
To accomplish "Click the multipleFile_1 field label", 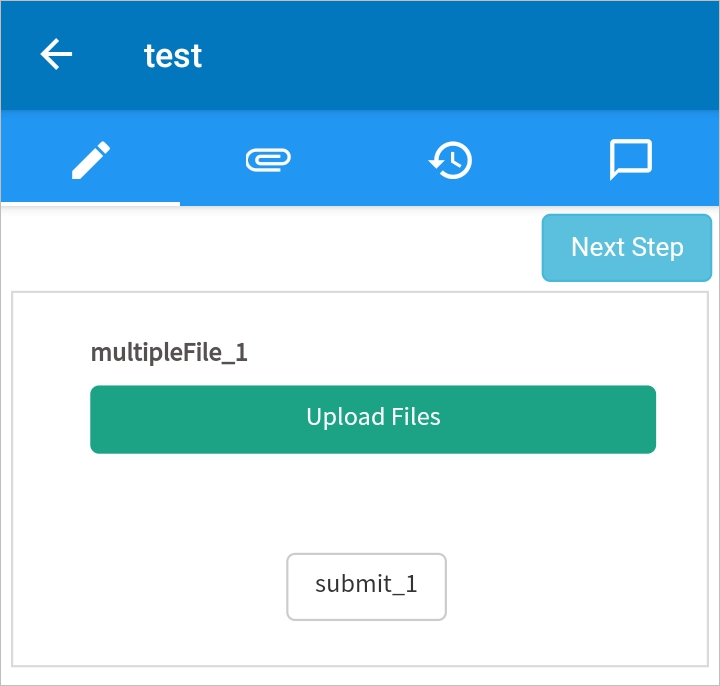I will tap(169, 352).
